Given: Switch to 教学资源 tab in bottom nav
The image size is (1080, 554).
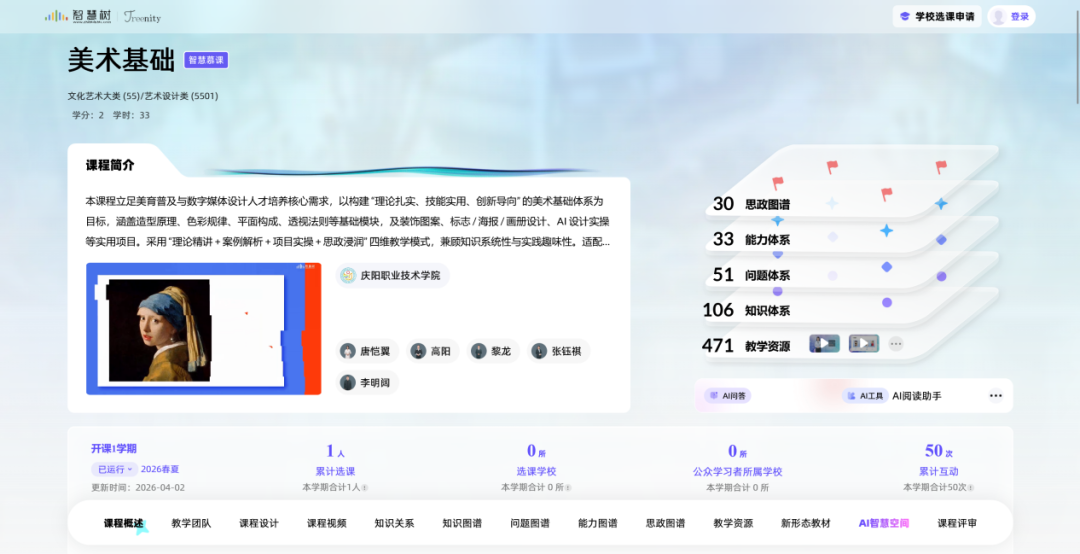Looking at the screenshot, I should 733,524.
